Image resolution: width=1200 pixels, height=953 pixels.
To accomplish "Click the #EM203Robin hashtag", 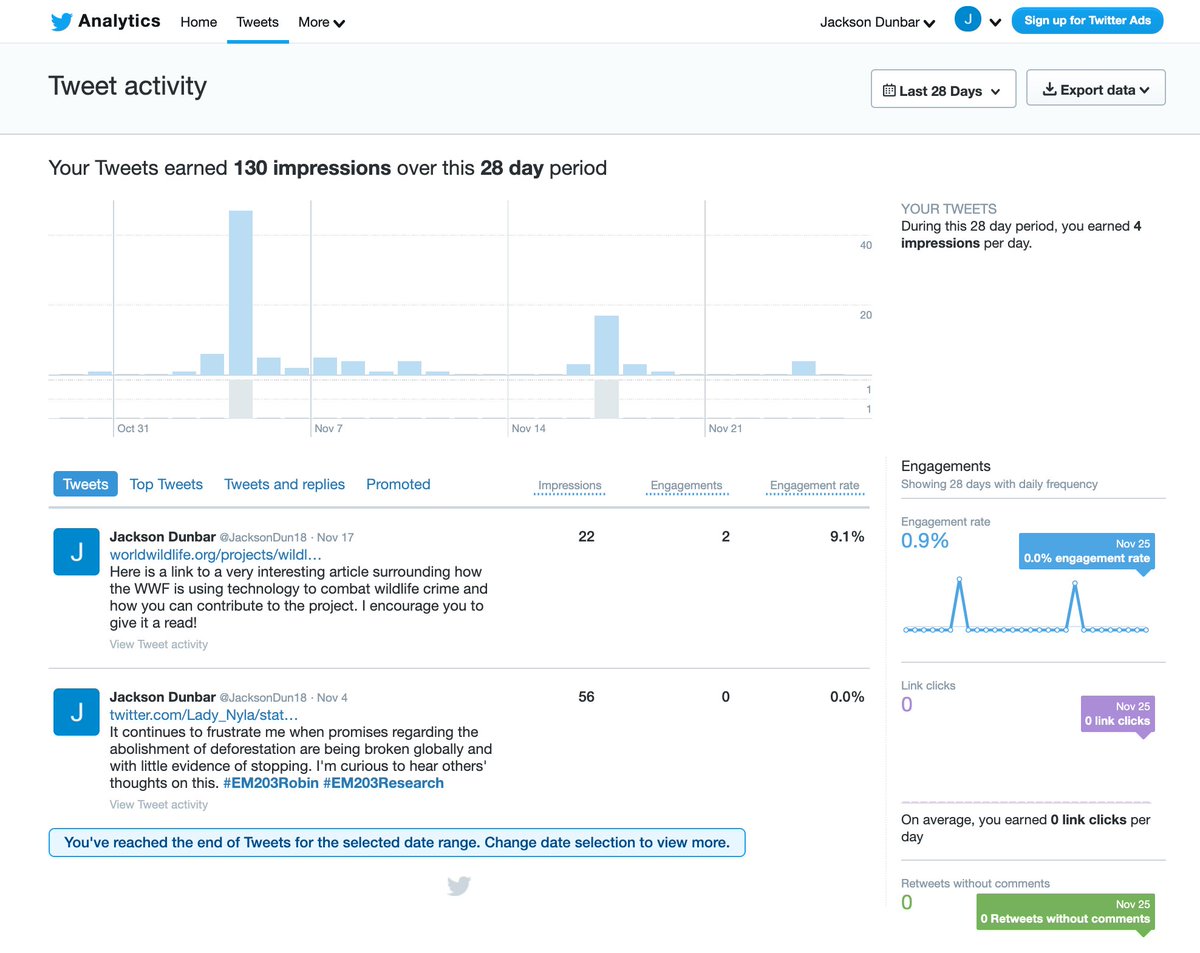I will (x=271, y=783).
